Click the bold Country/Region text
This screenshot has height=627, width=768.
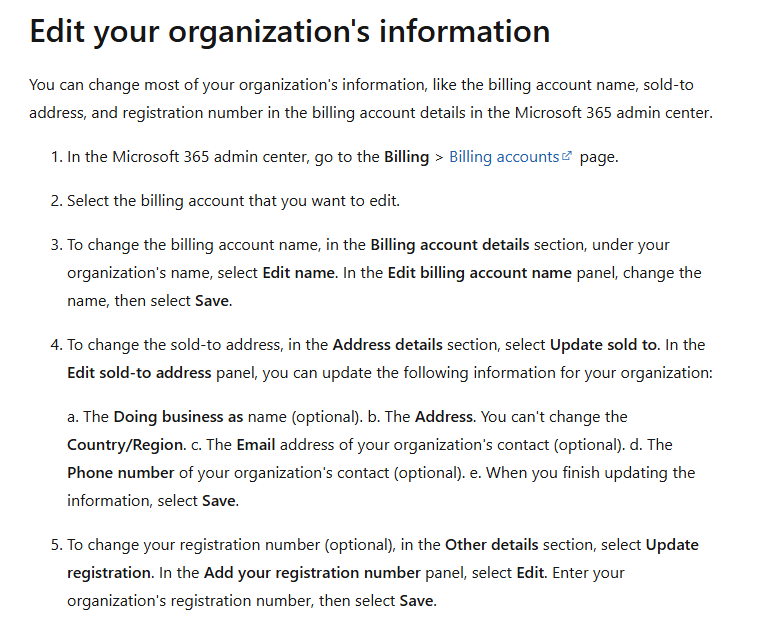tap(125, 445)
